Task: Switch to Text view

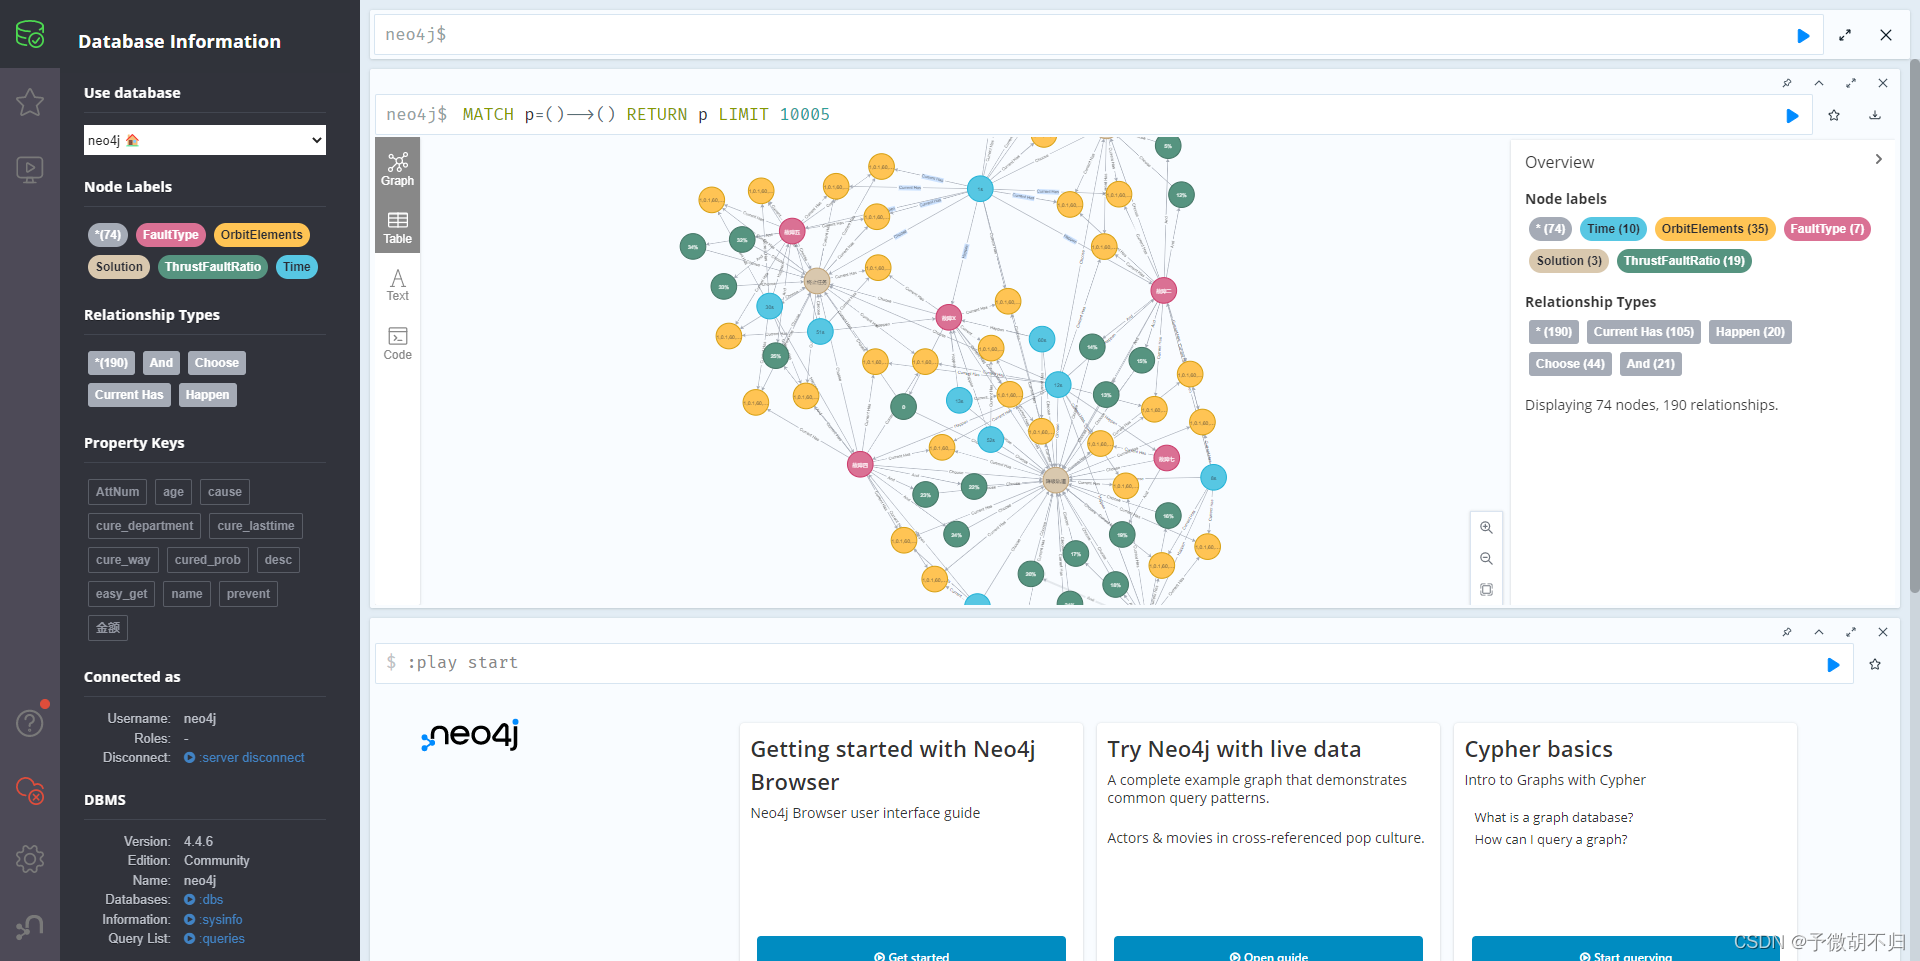Action: point(397,285)
